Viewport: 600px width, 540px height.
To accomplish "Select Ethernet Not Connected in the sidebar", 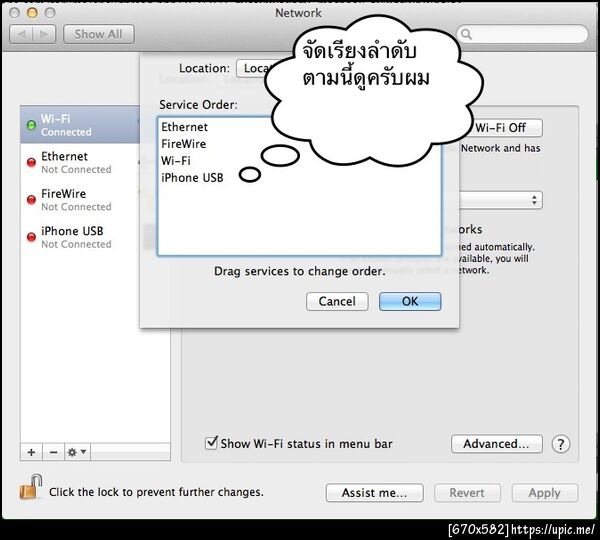I will [x=80, y=162].
